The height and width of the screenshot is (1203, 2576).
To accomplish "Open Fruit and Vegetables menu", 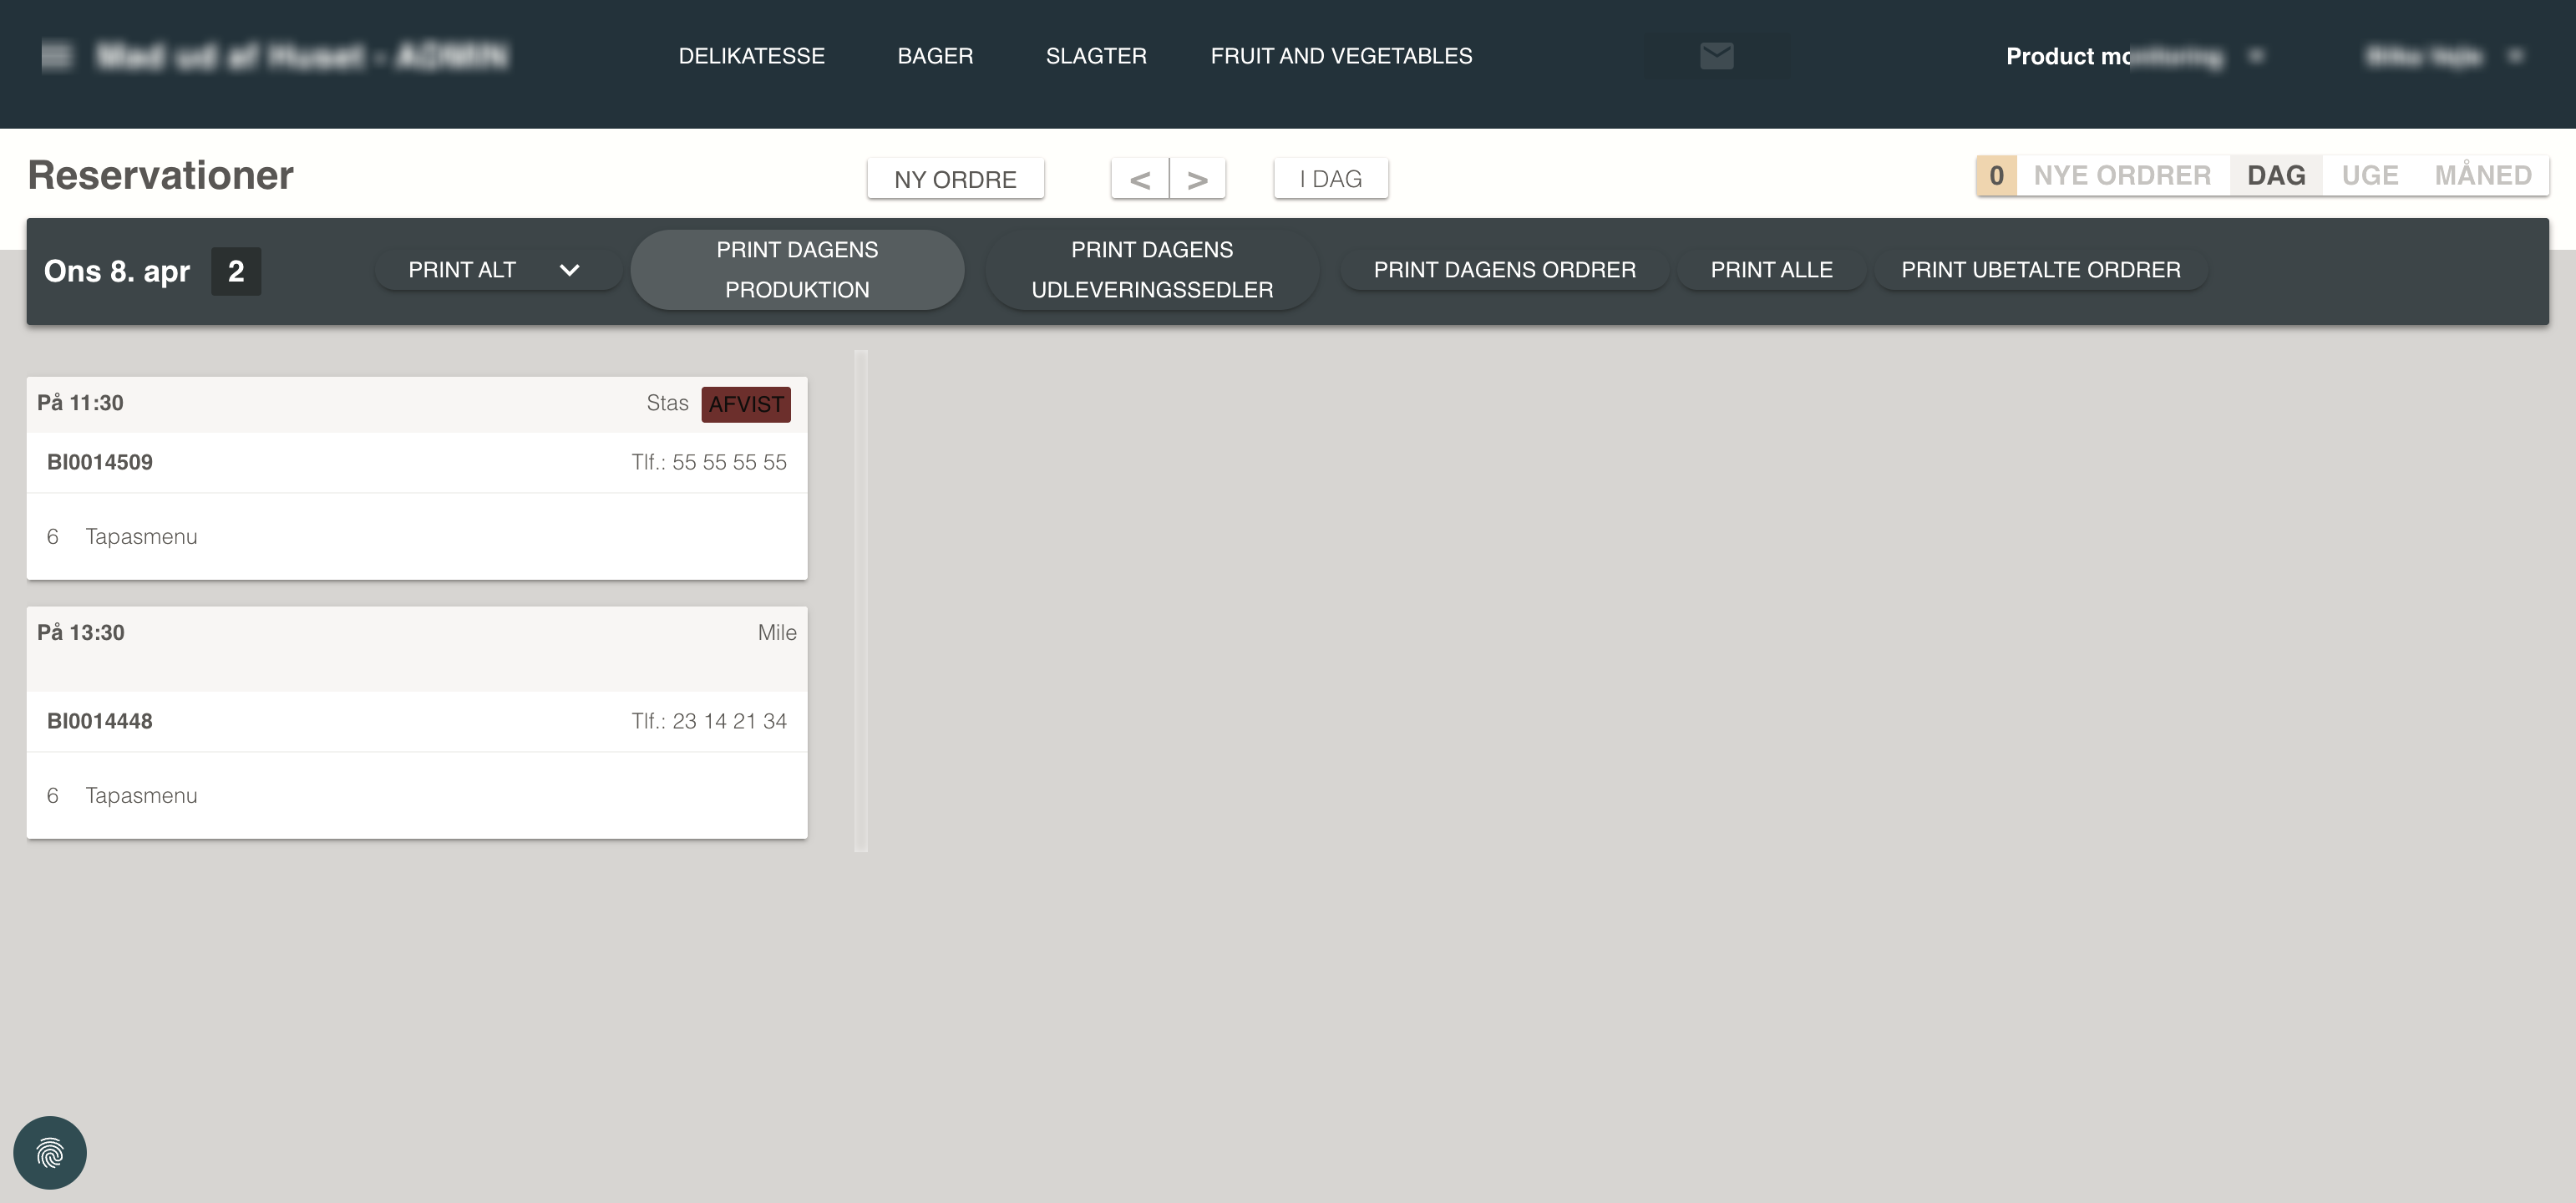I will [1341, 56].
